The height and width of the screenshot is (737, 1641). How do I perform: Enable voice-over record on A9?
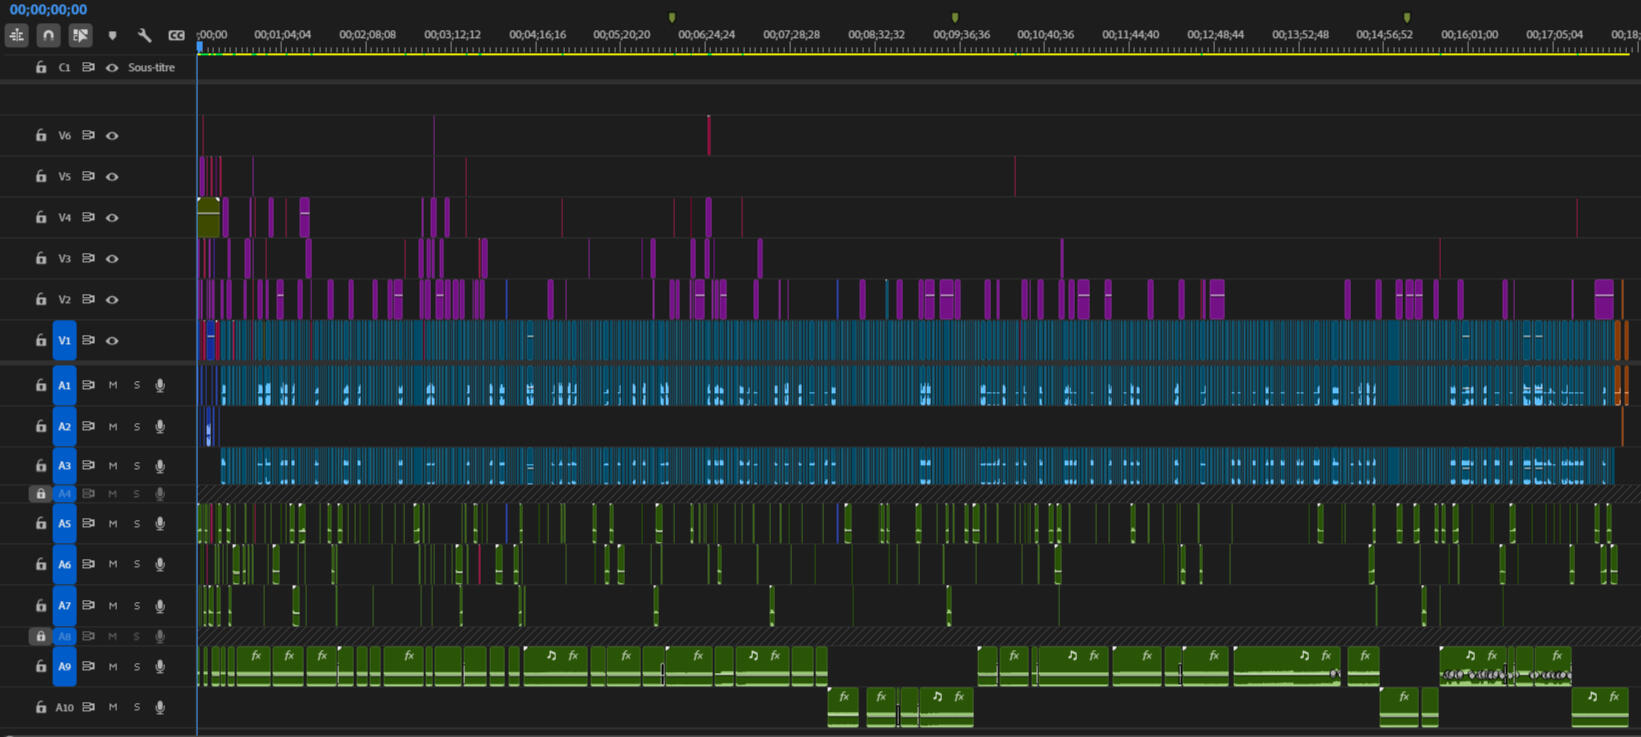point(160,666)
